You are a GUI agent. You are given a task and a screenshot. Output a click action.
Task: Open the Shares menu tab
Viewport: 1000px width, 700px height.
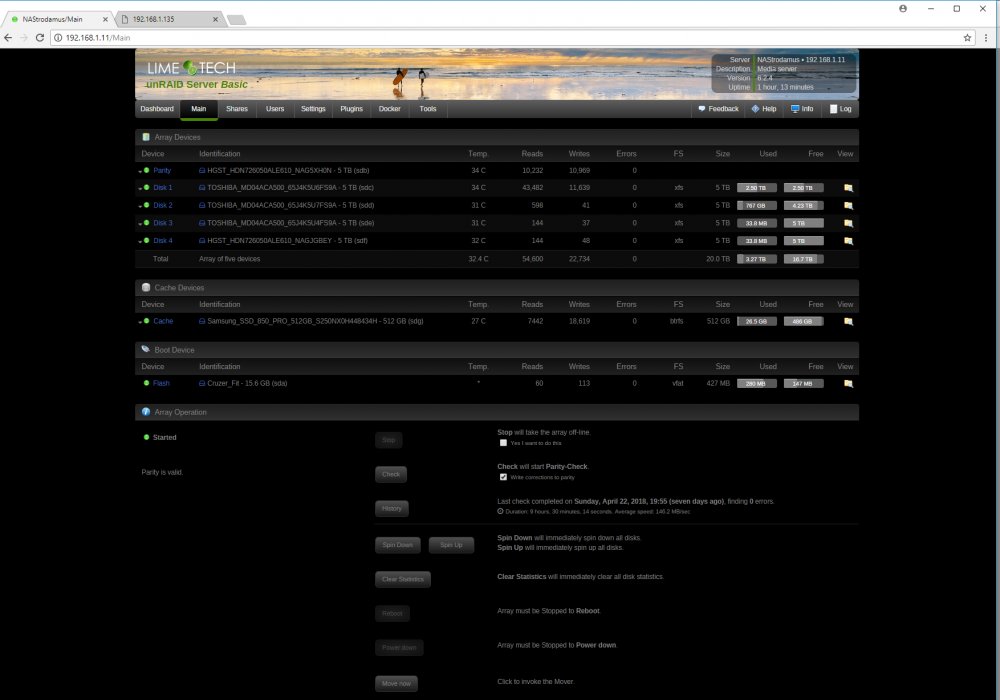coord(237,109)
